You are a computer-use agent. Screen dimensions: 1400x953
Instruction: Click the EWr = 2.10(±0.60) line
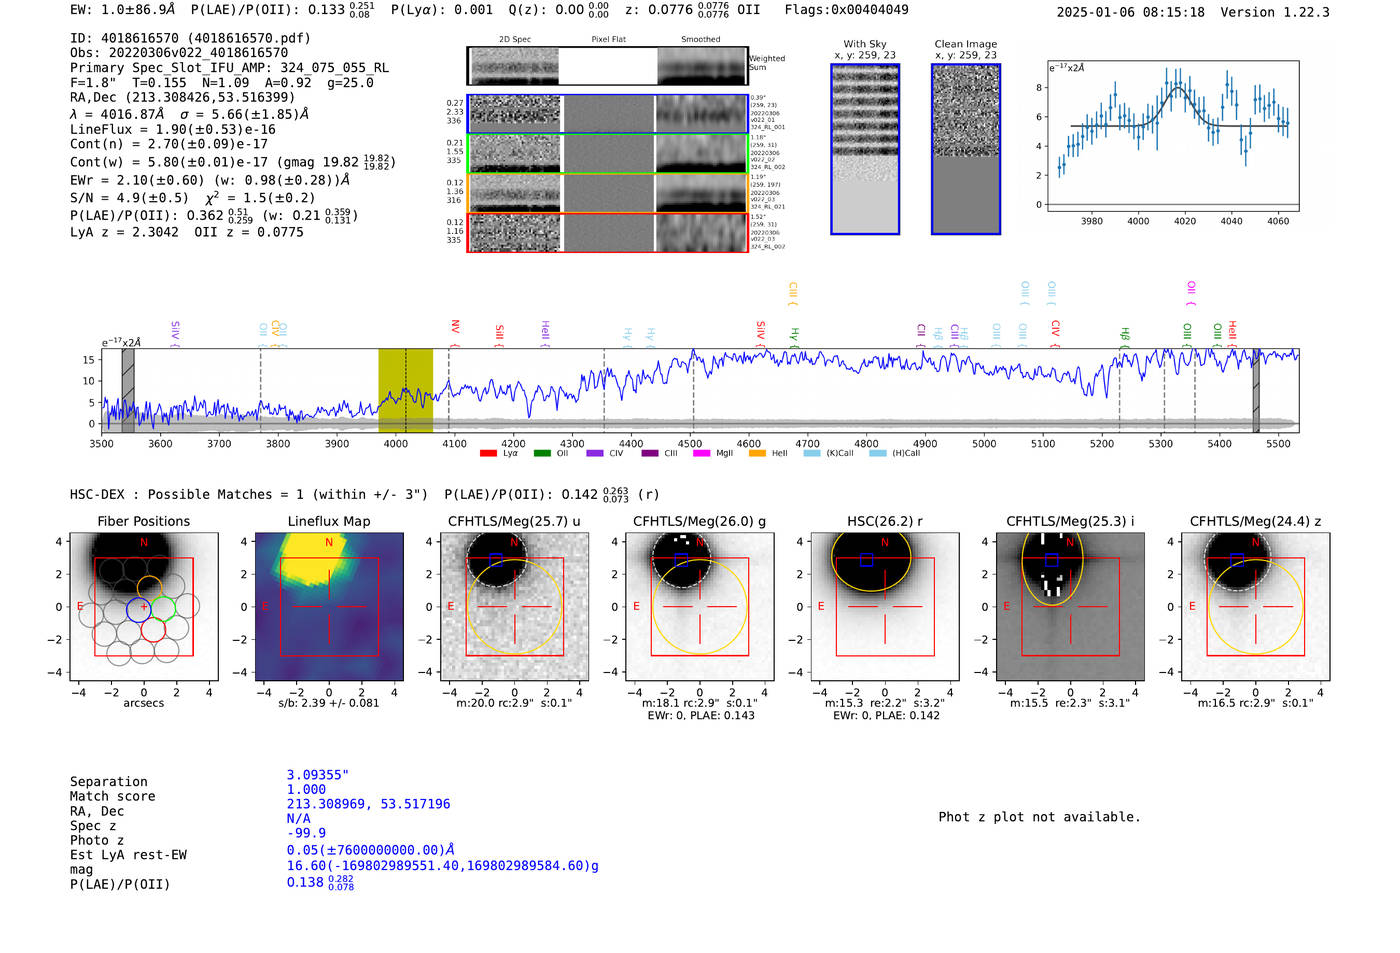(210, 180)
